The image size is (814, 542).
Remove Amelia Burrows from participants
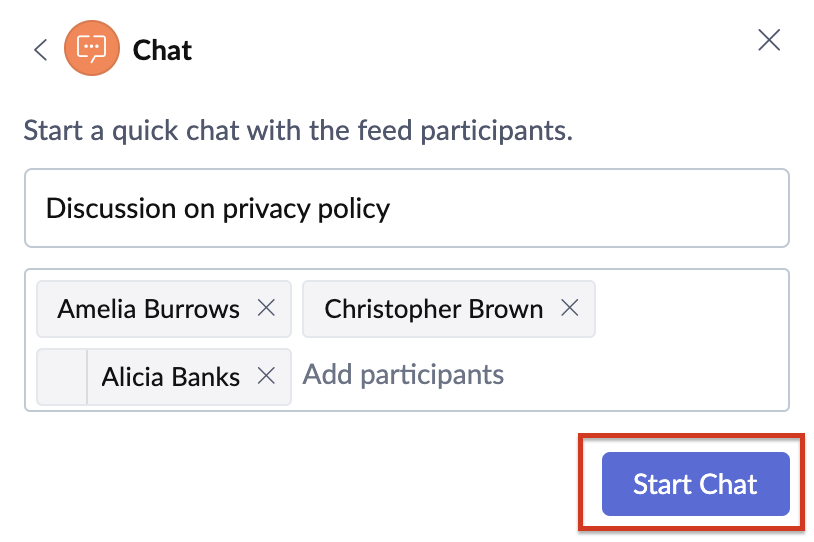click(x=266, y=308)
